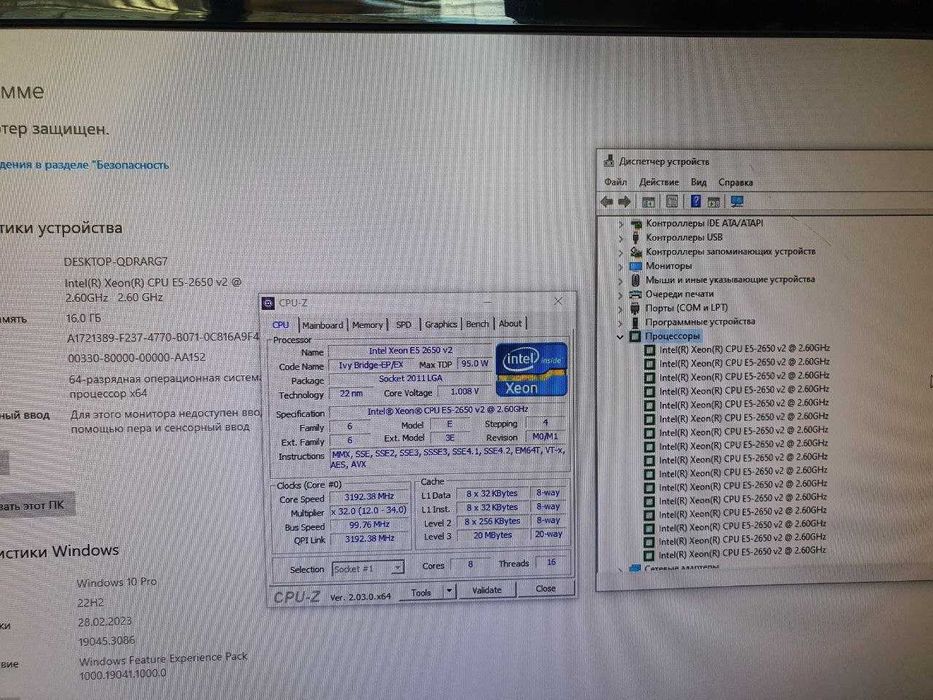Expand Контроллеры USB node
This screenshot has width=933, height=700.
621,238
